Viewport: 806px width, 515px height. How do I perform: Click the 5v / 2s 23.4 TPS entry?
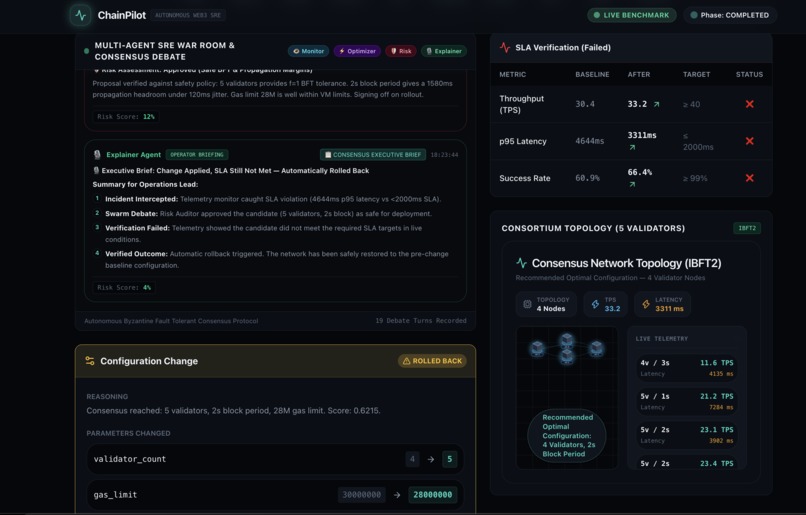tap(687, 463)
